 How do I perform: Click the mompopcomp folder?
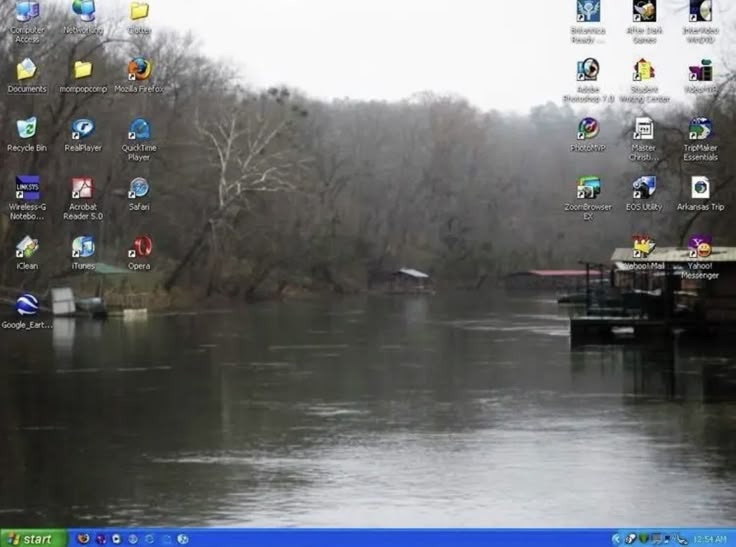pyautogui.click(x=83, y=70)
